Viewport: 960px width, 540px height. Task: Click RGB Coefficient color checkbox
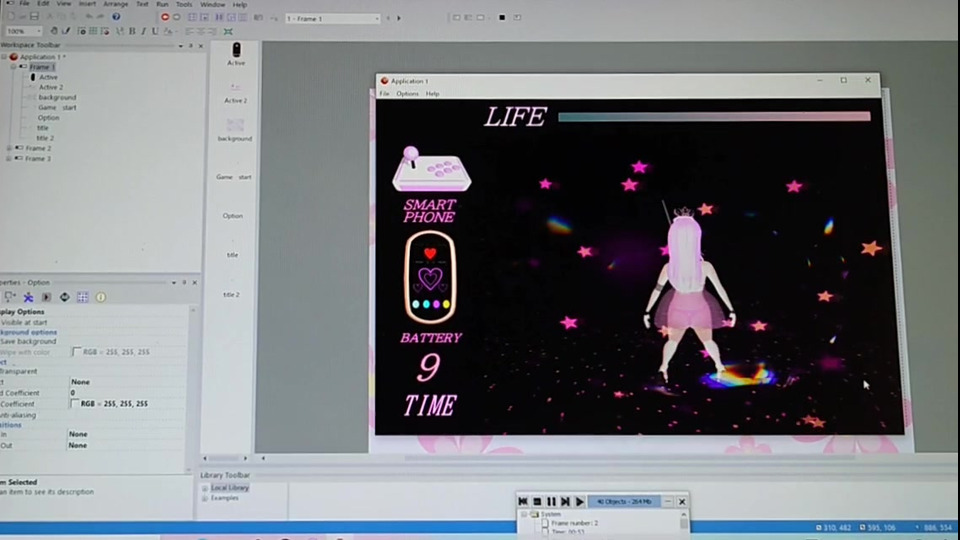[75, 403]
